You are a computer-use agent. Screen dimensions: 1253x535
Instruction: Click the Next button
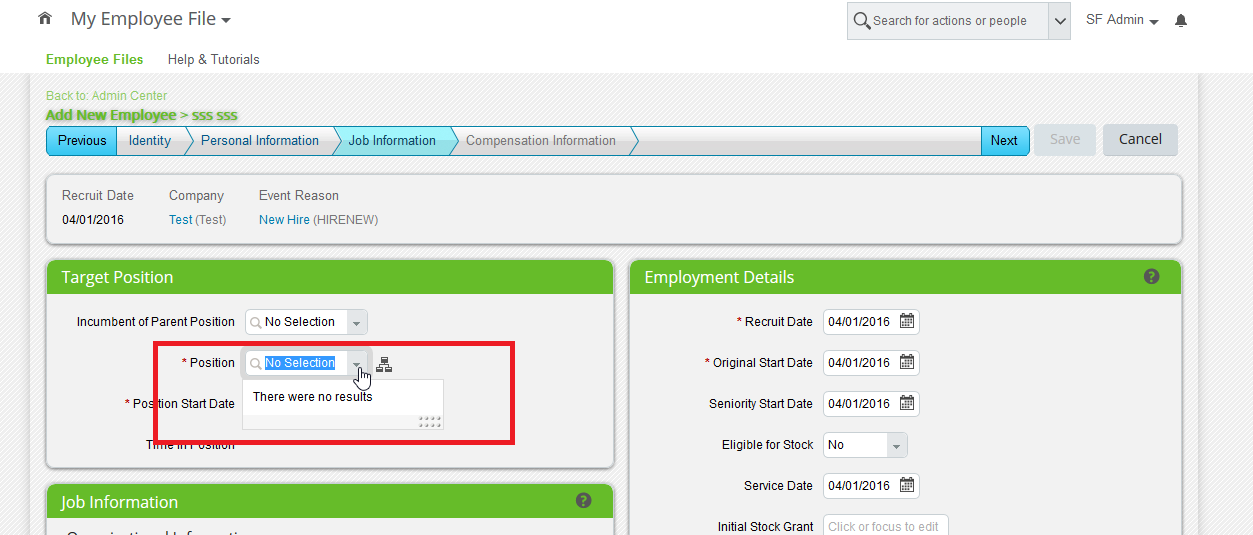pyautogui.click(x=1004, y=141)
